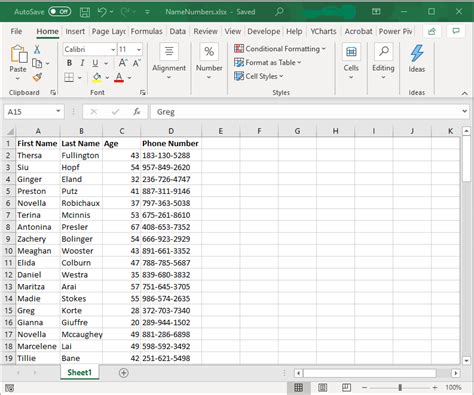Open the Name Box dropdown arrow
This screenshot has height=395, width=474.
click(58, 111)
